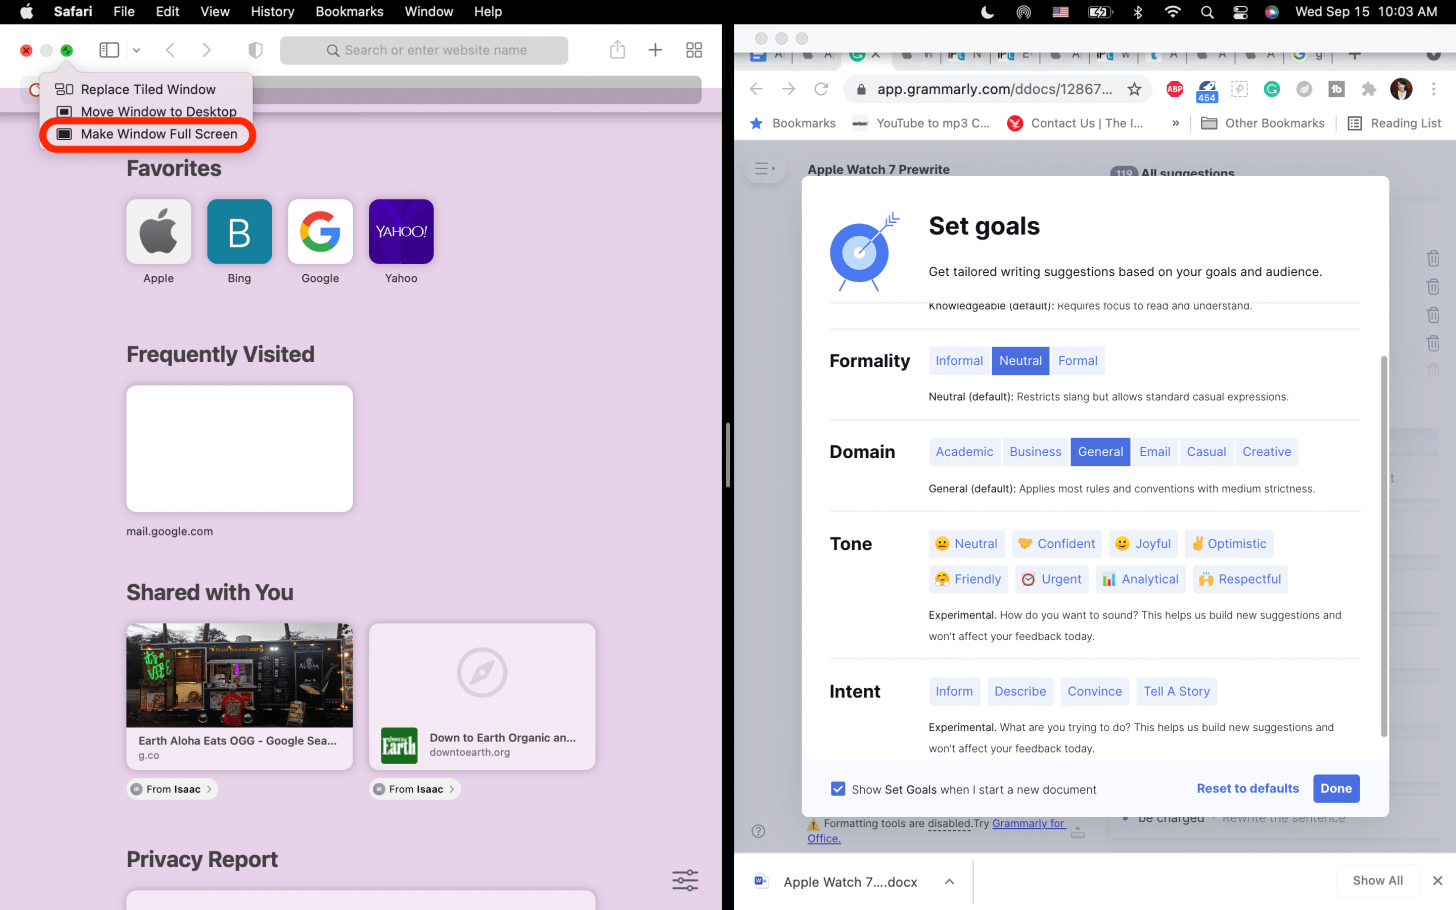Select the Formal formality option

pos(1077,361)
